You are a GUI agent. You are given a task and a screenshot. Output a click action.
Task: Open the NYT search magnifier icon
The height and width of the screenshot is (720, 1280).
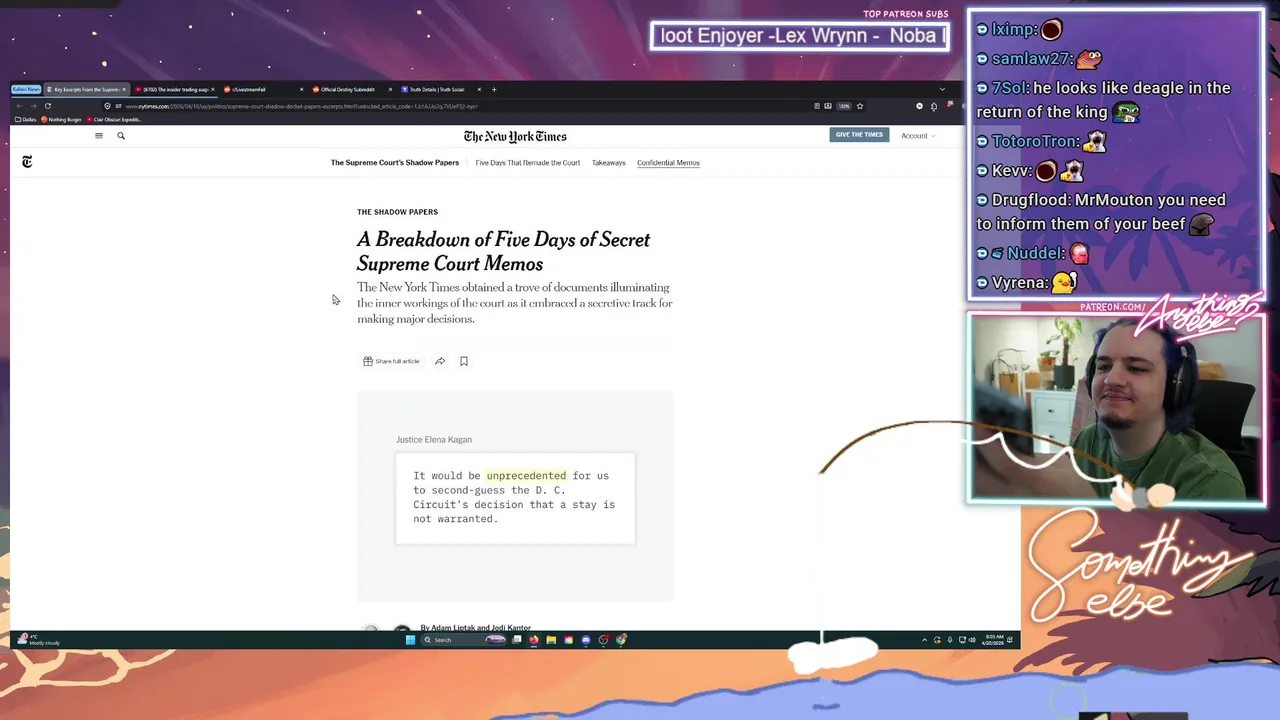121,135
